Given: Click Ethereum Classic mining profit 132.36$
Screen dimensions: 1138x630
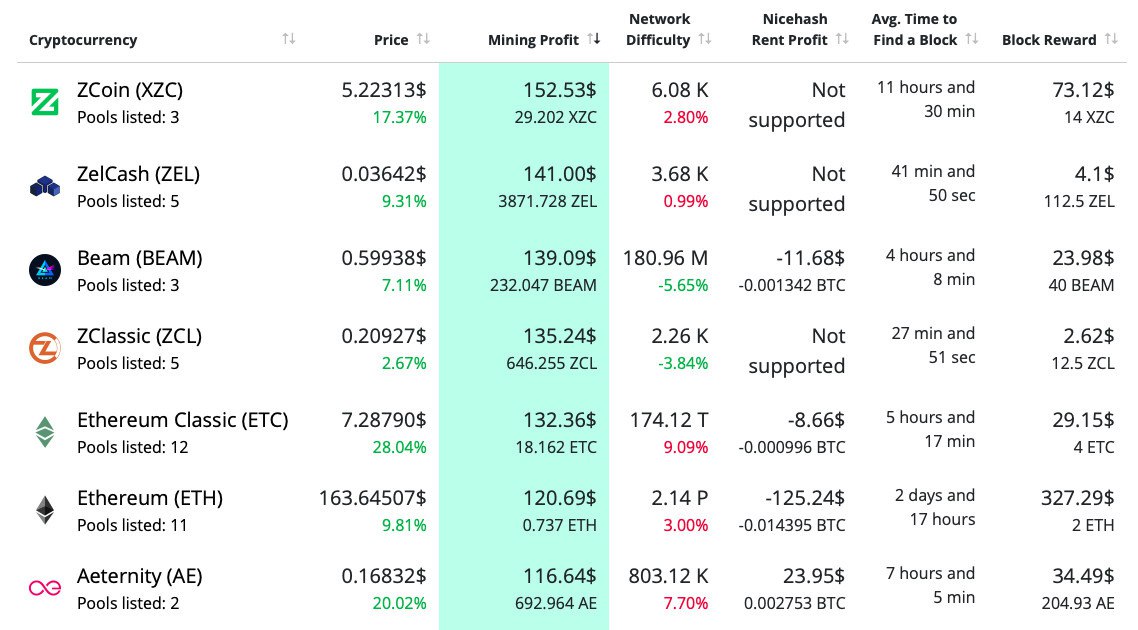Looking at the screenshot, I should pyautogui.click(x=560, y=420).
